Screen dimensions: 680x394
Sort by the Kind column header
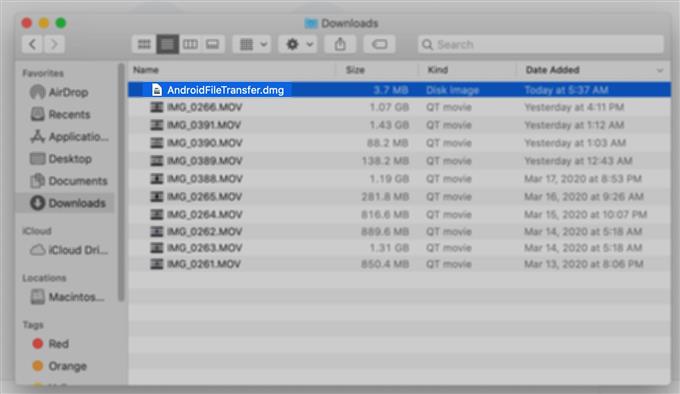[x=438, y=70]
